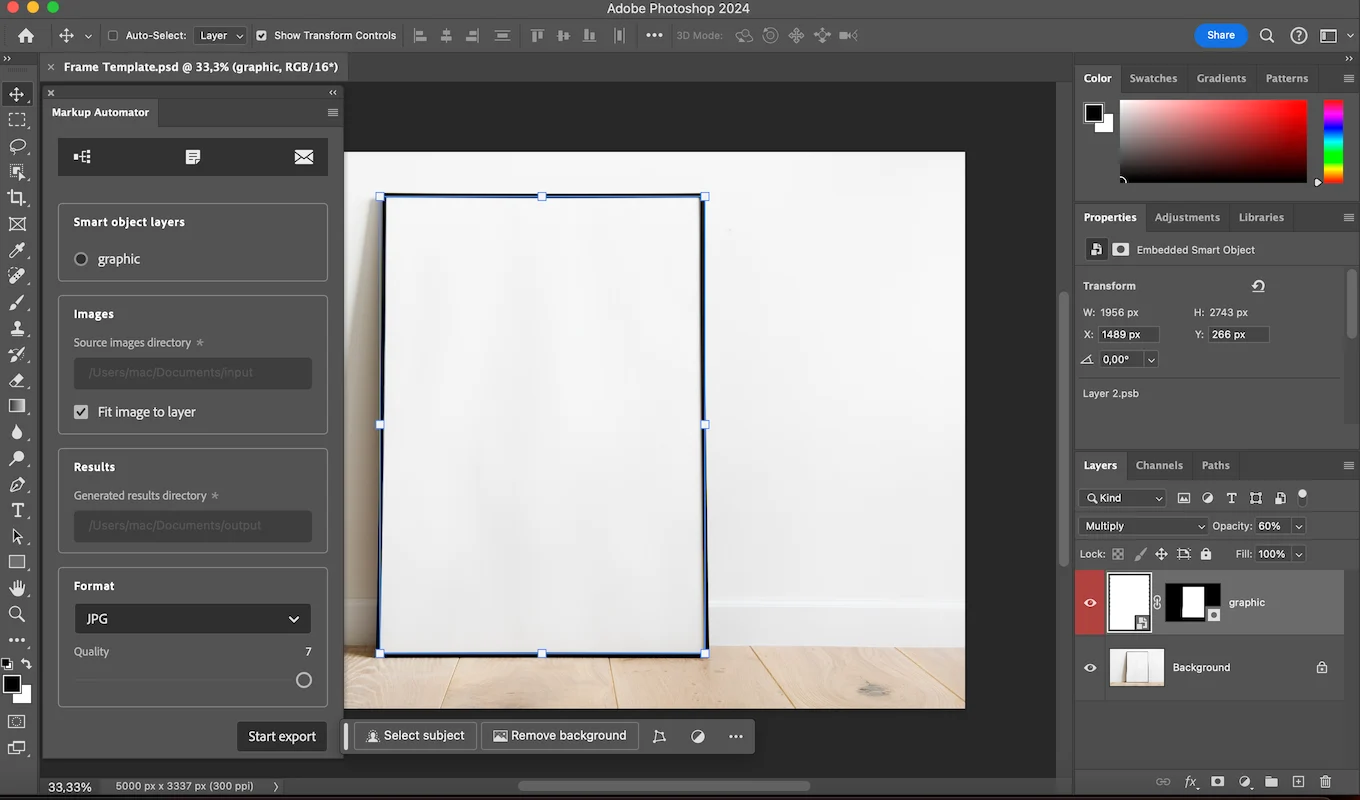Select the Hand tool
1360x800 pixels.
tap(17, 588)
